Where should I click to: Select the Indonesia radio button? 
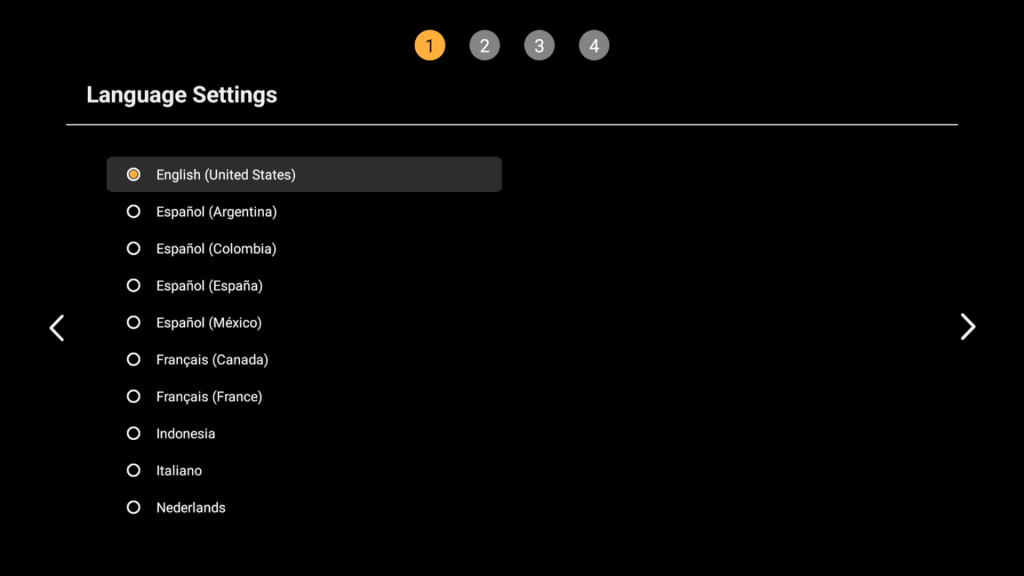pos(133,434)
